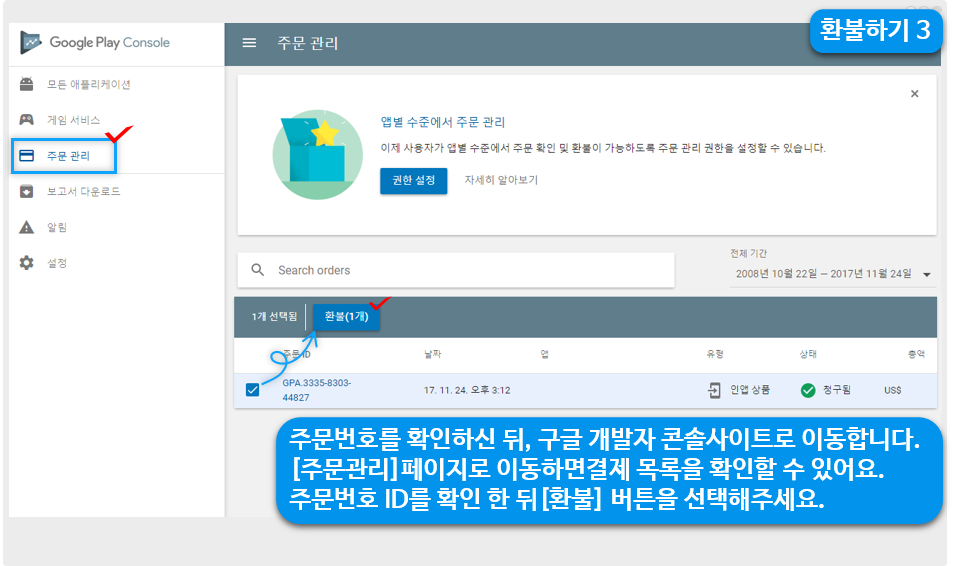This screenshot has height=566, width=955.
Task: Open order ID GPA.3335-8303-44827 link
Action: 316,390
